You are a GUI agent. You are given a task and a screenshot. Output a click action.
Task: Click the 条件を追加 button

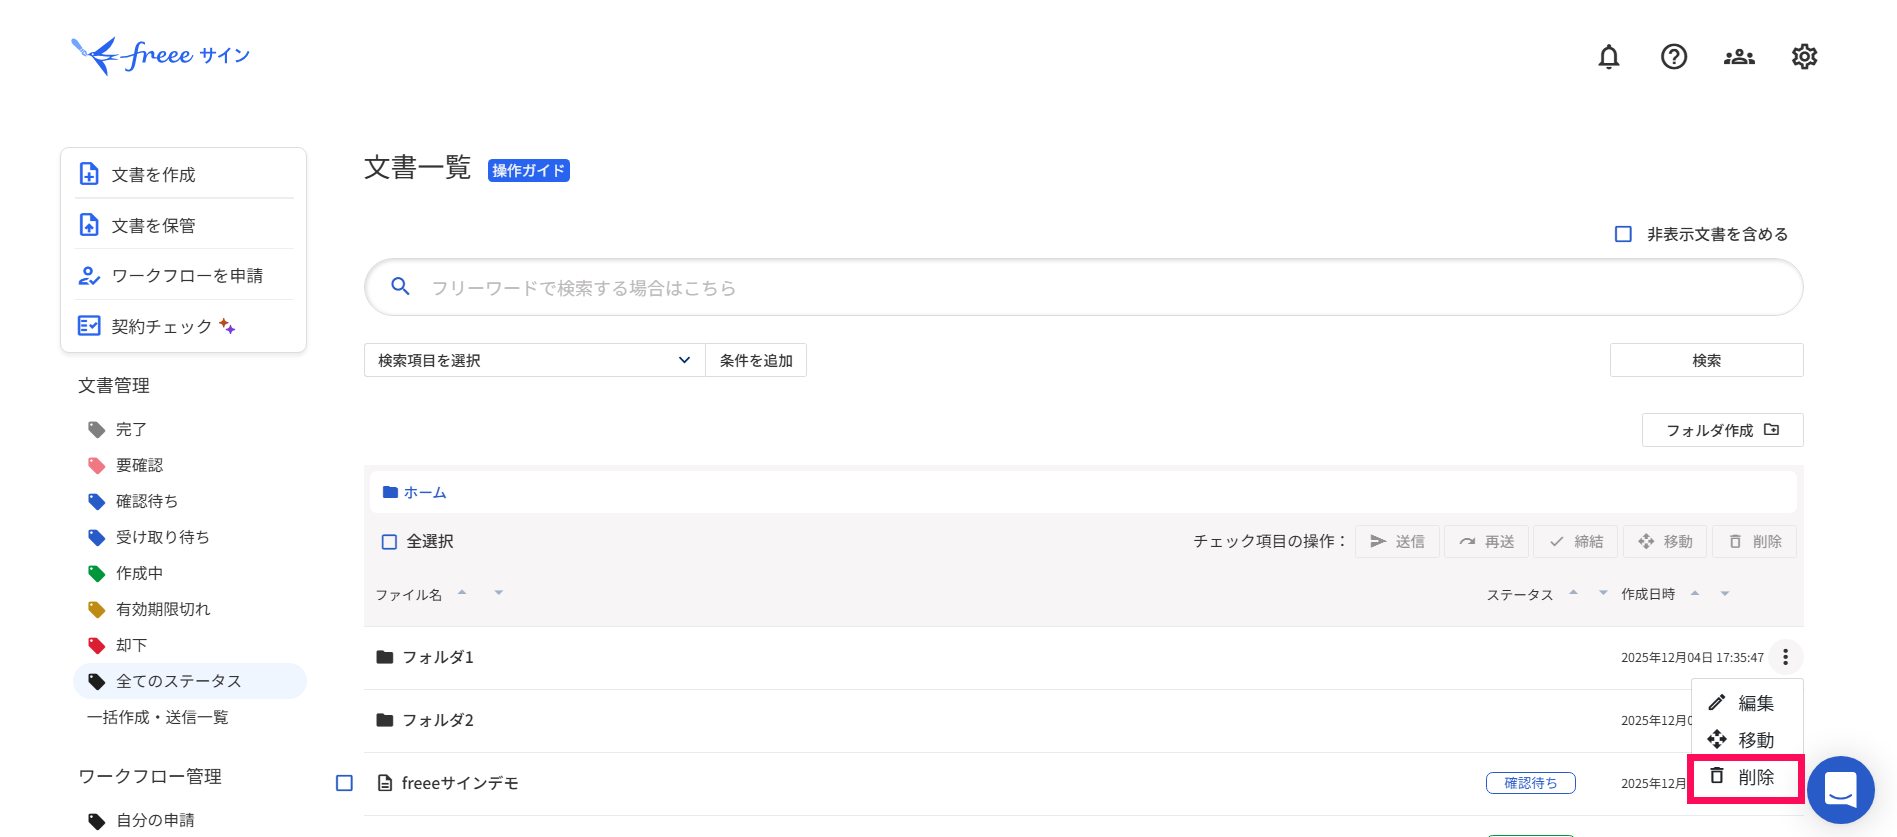756,360
